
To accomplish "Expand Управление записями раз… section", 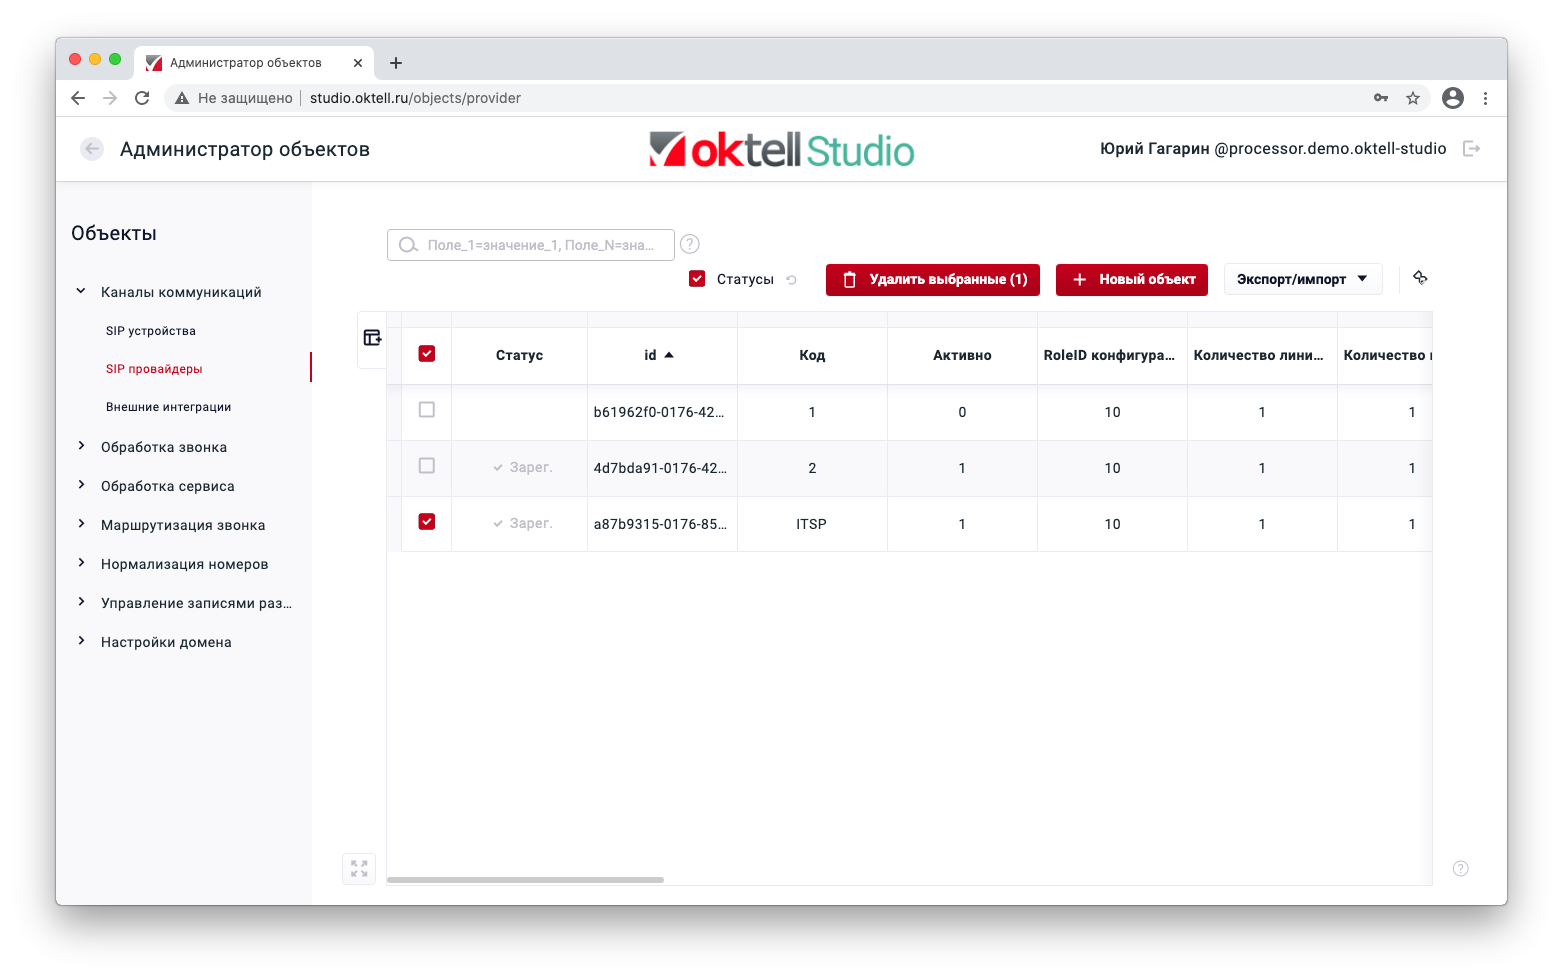I will [x=81, y=602].
